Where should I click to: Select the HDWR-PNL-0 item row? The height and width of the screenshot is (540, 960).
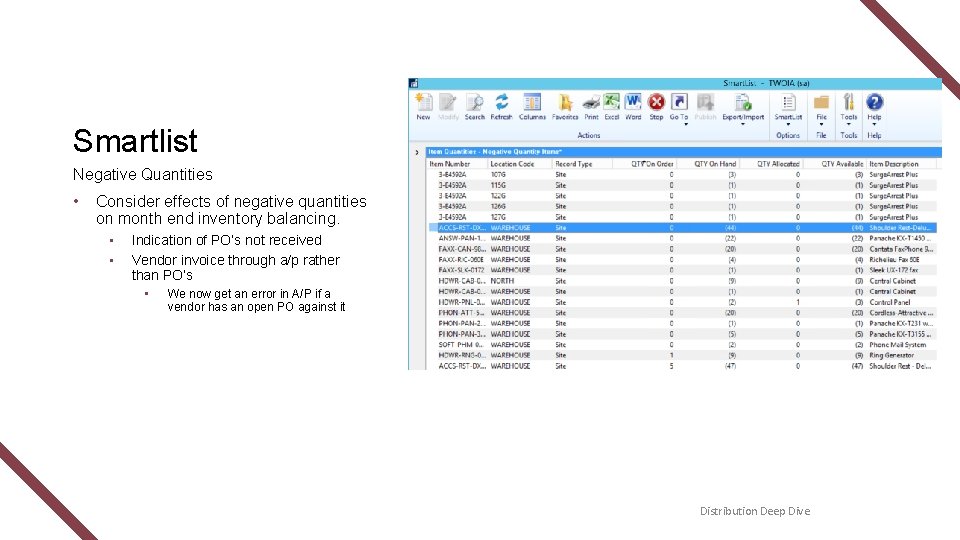(x=682, y=302)
